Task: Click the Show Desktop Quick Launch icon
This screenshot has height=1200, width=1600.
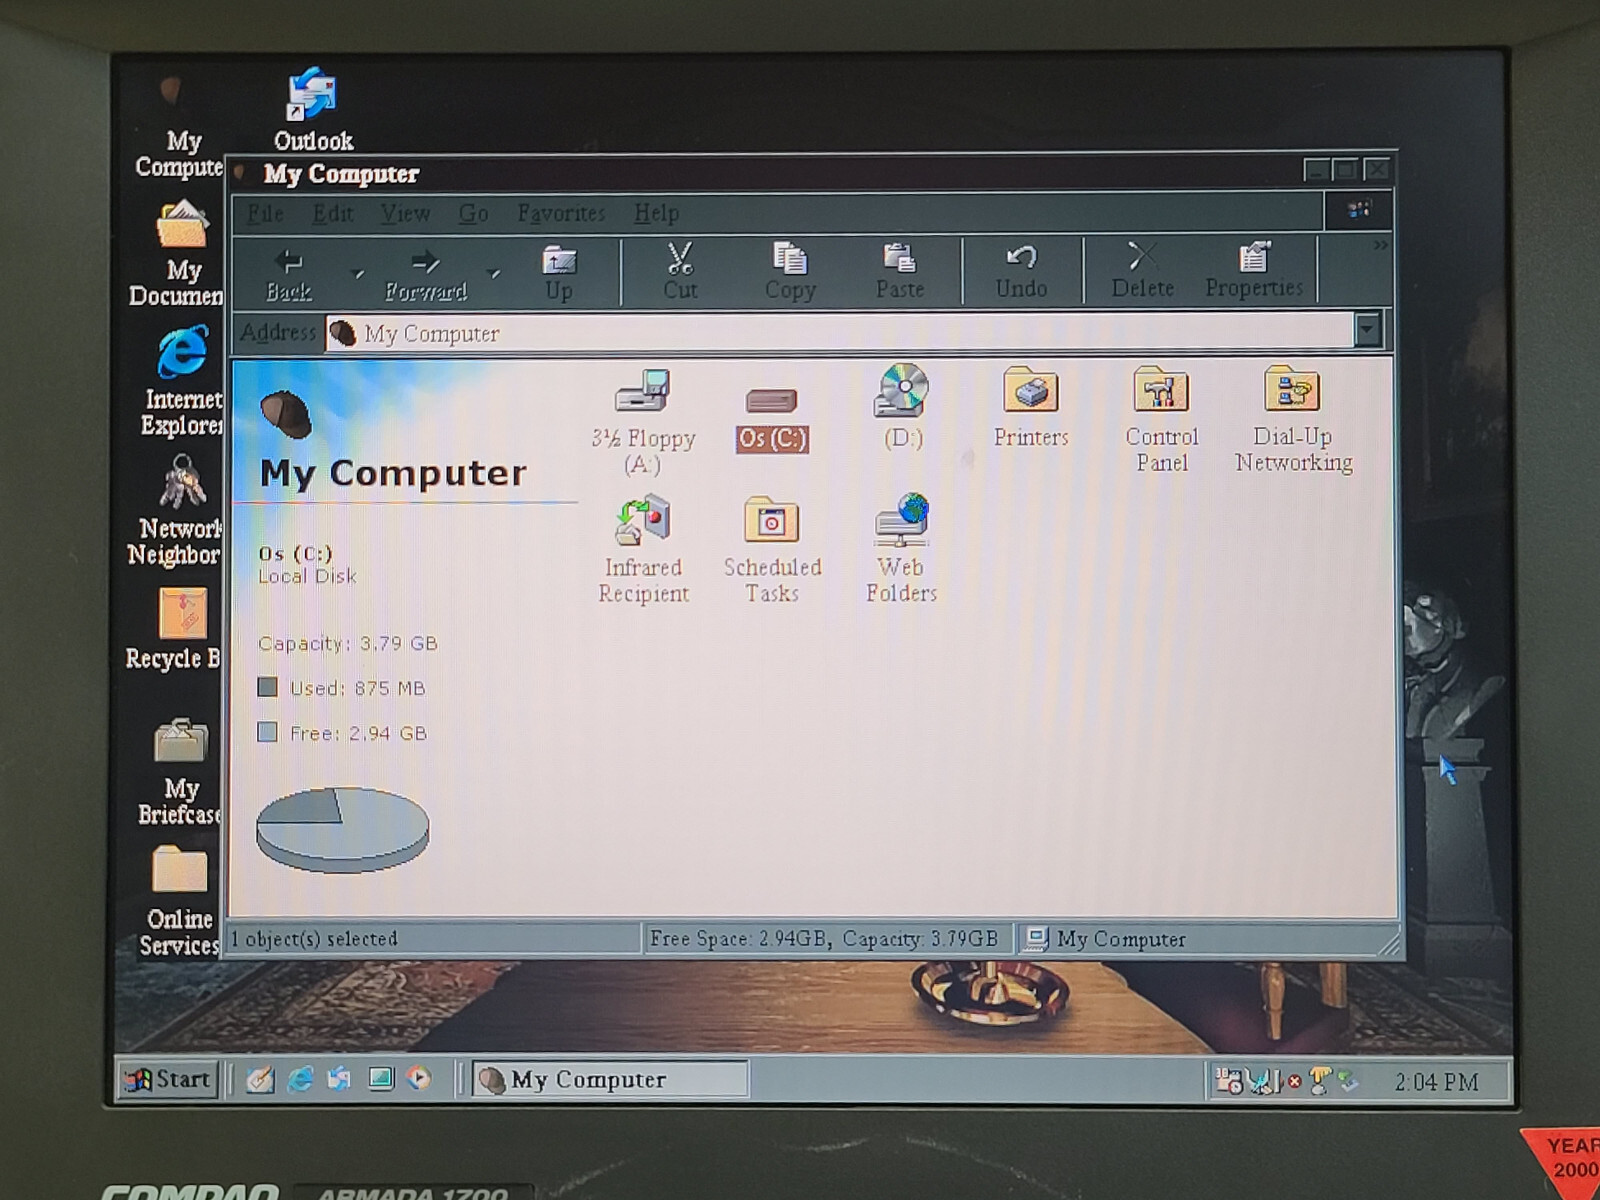Action: (x=381, y=1078)
